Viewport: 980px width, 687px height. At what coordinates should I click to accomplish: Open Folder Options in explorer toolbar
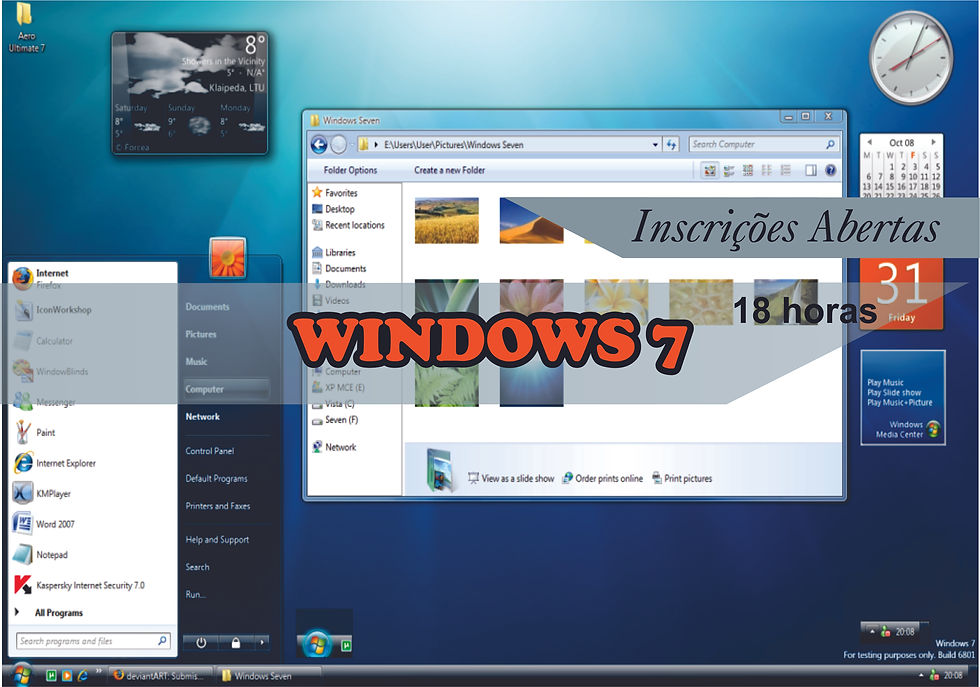point(350,170)
